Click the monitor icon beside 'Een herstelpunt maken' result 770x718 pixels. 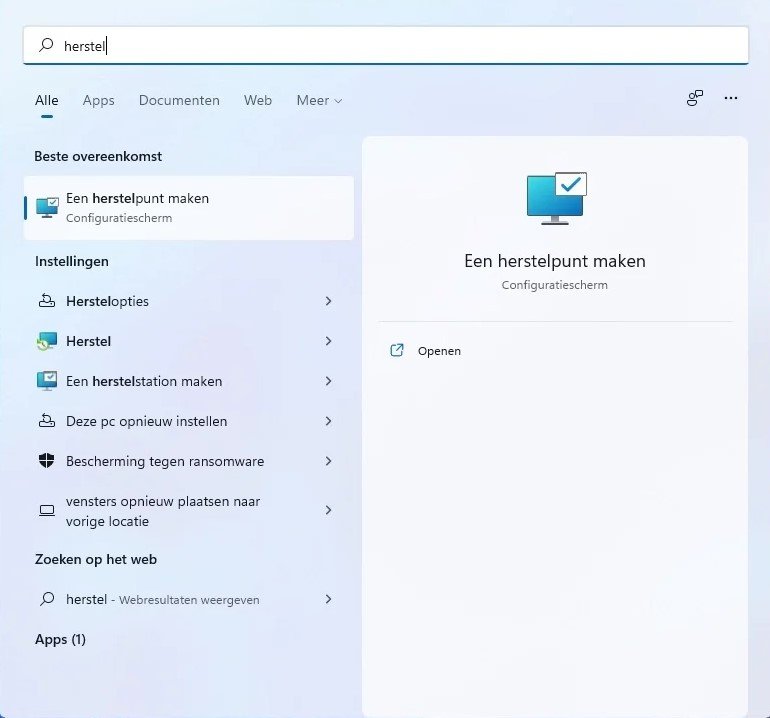pos(47,208)
